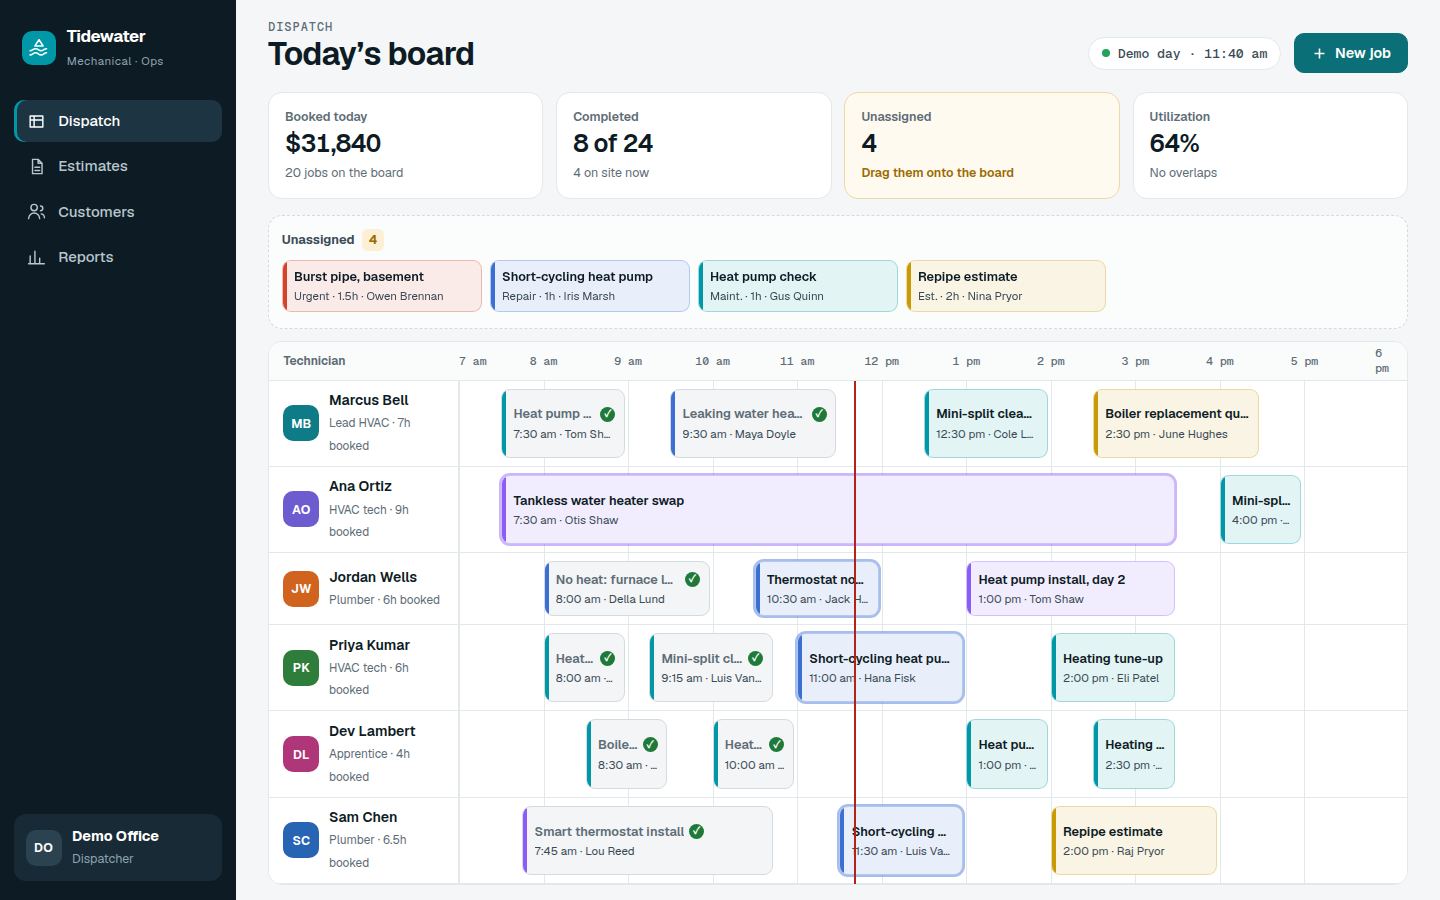Click the checkmark on Leaking water heater job
This screenshot has height=900, width=1440.
tap(819, 414)
